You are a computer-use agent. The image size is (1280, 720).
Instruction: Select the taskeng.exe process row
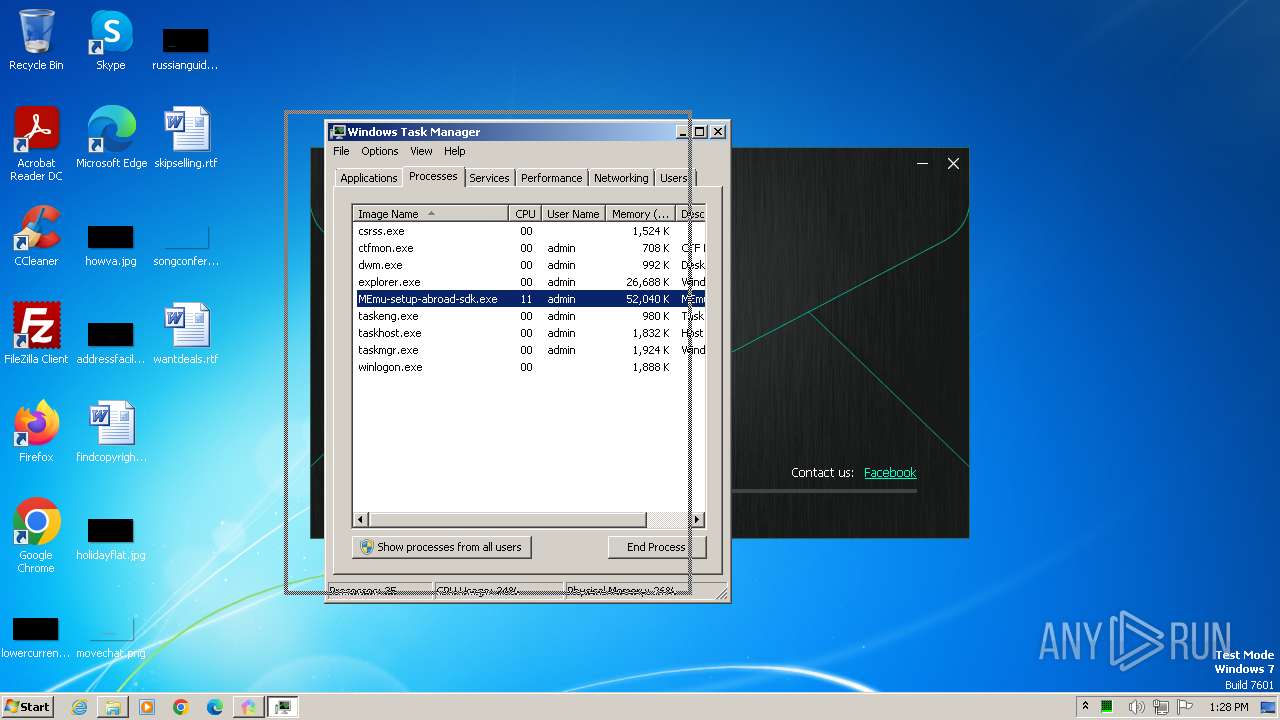point(530,316)
